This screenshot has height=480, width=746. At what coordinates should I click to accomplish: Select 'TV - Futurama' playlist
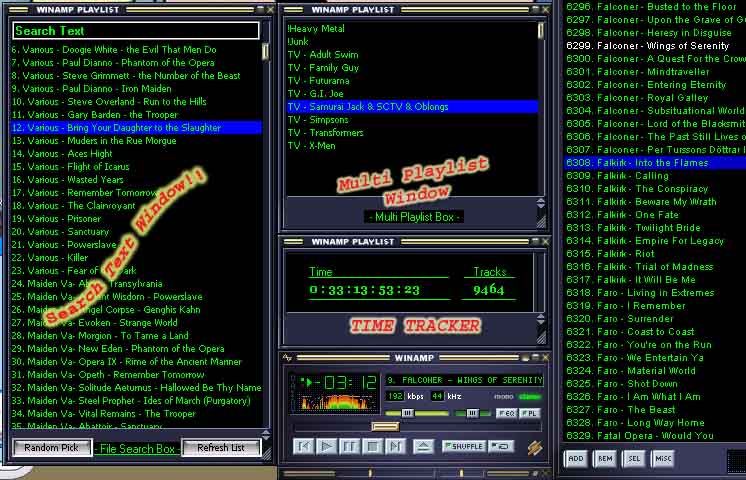[412, 81]
